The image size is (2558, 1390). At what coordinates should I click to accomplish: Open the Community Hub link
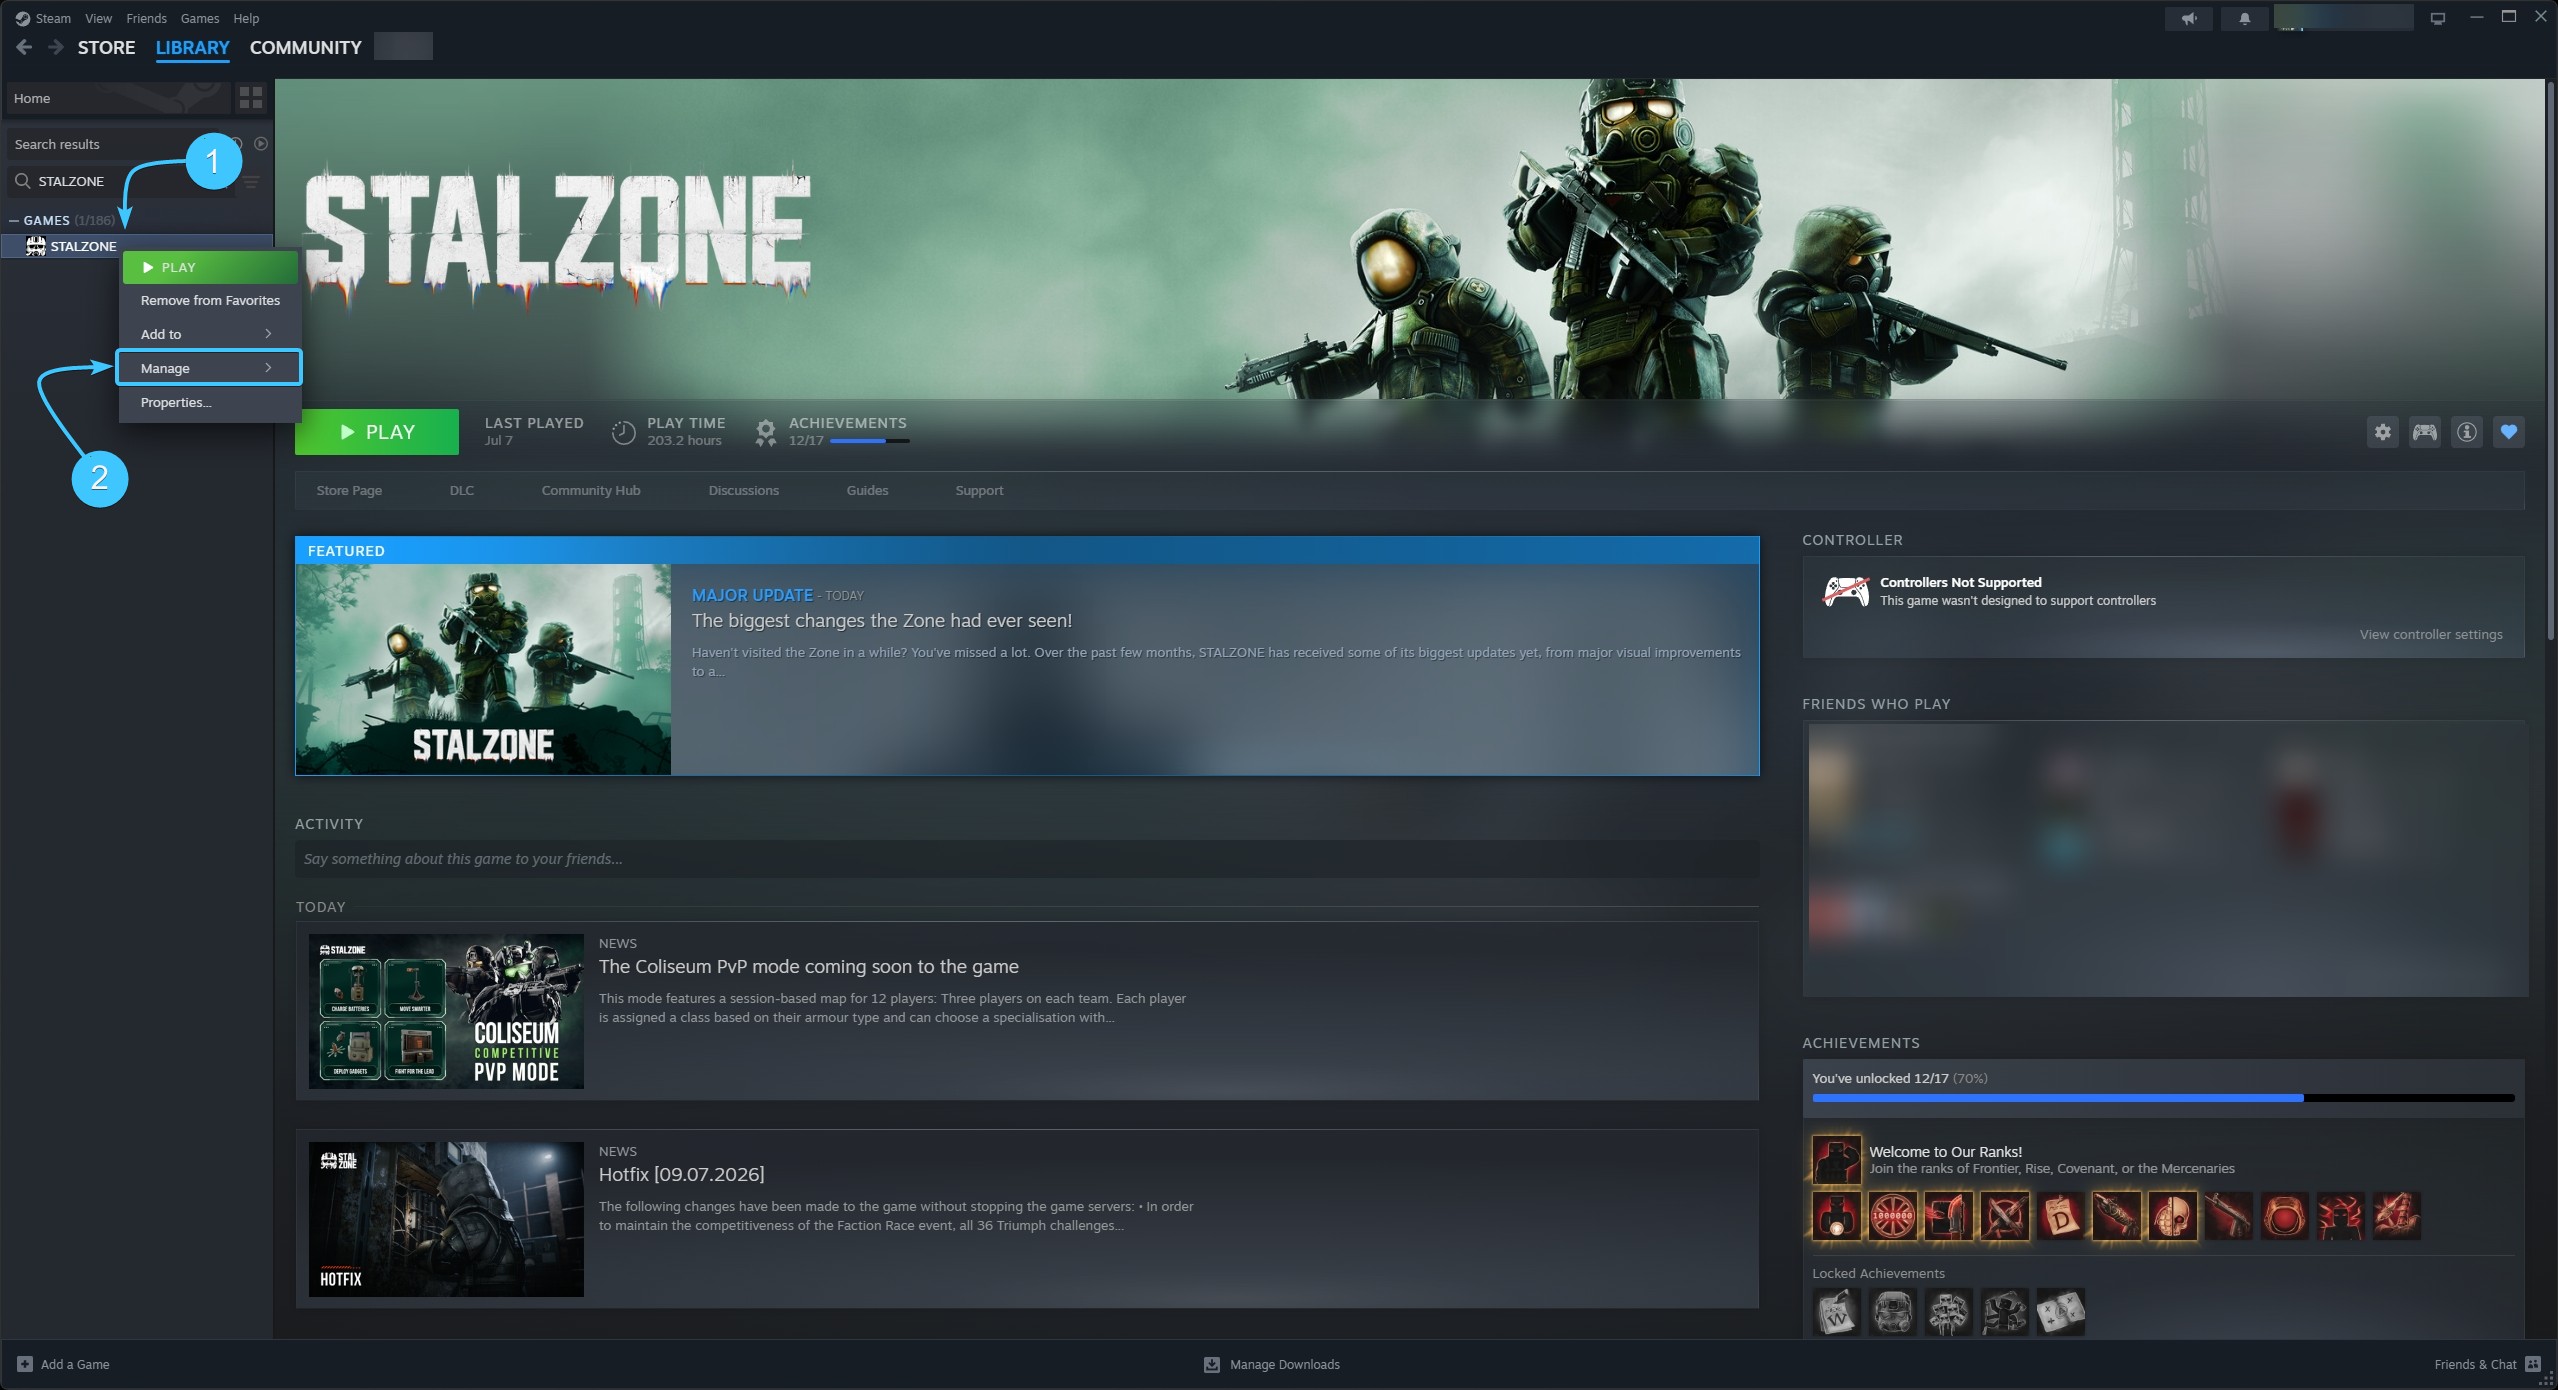(591, 490)
